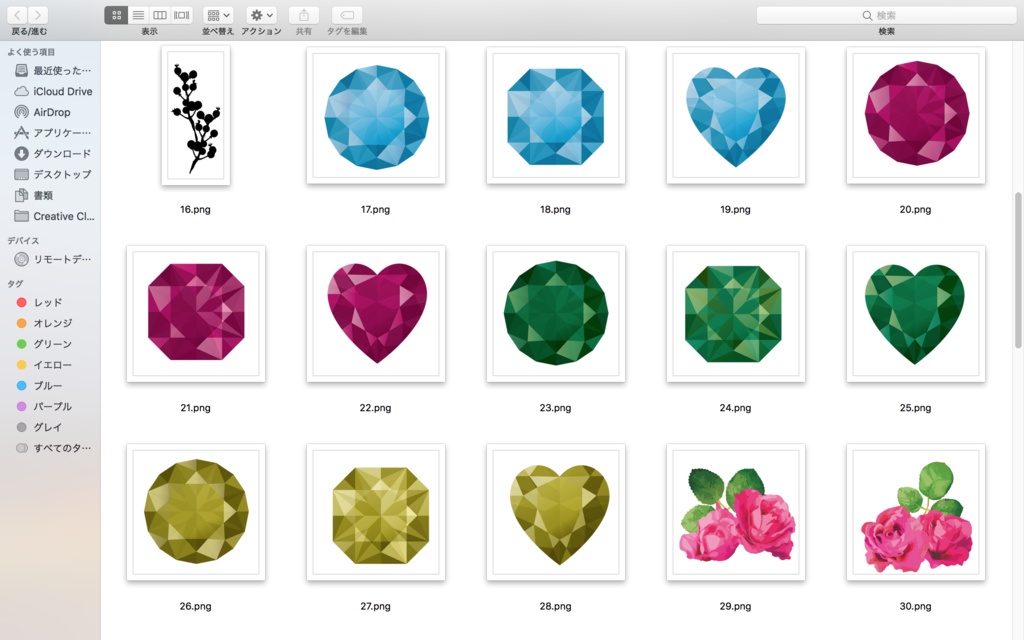Screen dimensions: 1024x640
Task: Select the blue heart gem 19.png
Action: click(x=735, y=116)
